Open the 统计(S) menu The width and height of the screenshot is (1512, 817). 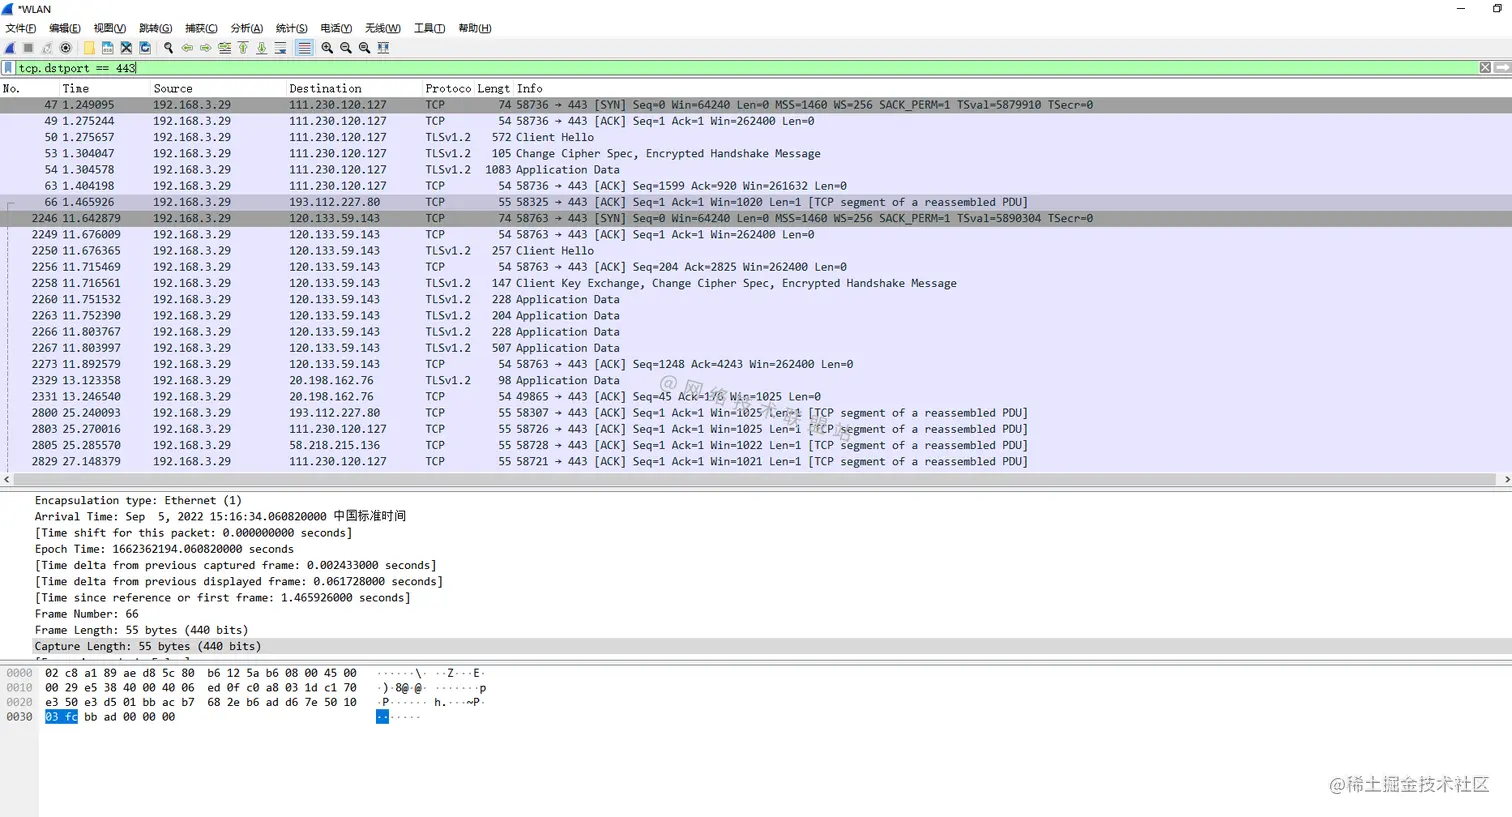pyautogui.click(x=291, y=28)
